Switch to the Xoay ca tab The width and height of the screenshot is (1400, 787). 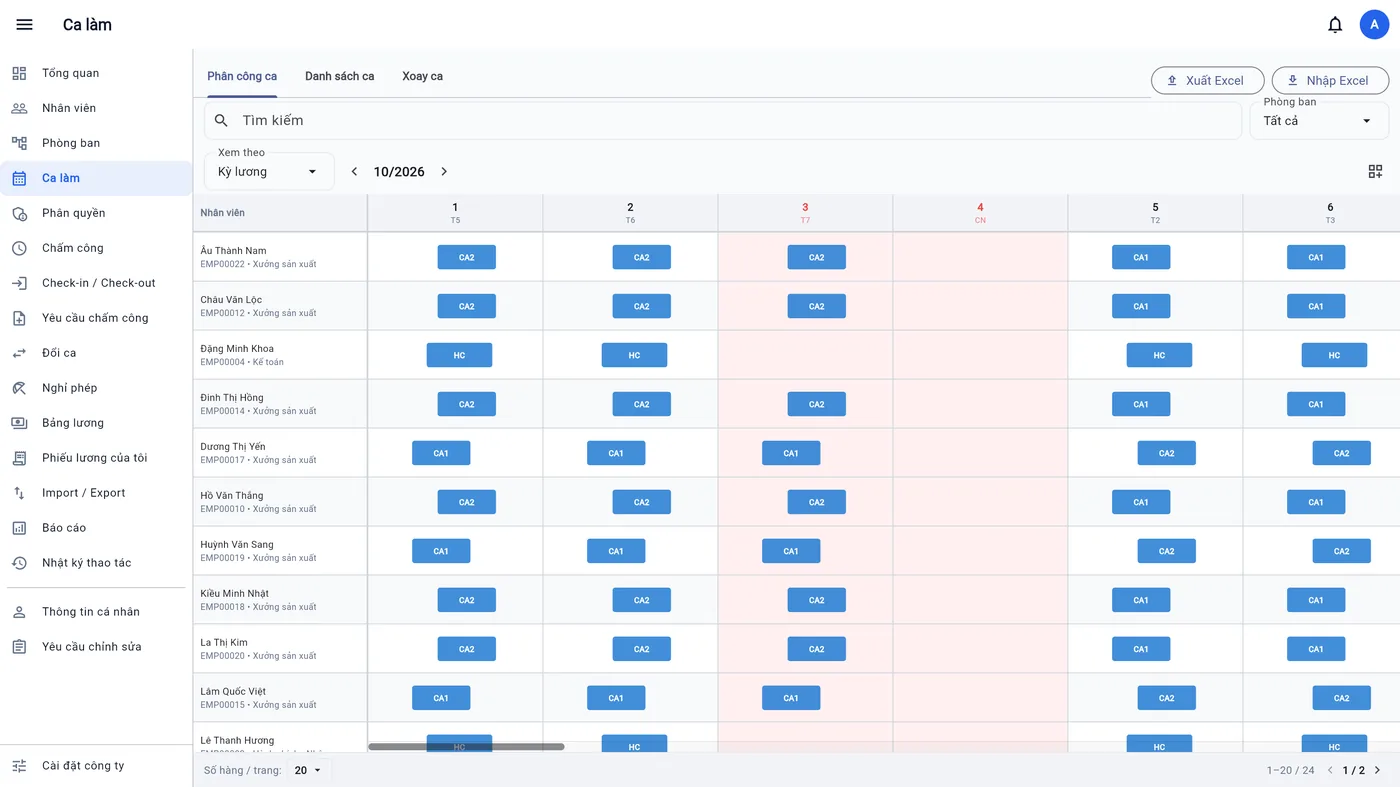[423, 76]
